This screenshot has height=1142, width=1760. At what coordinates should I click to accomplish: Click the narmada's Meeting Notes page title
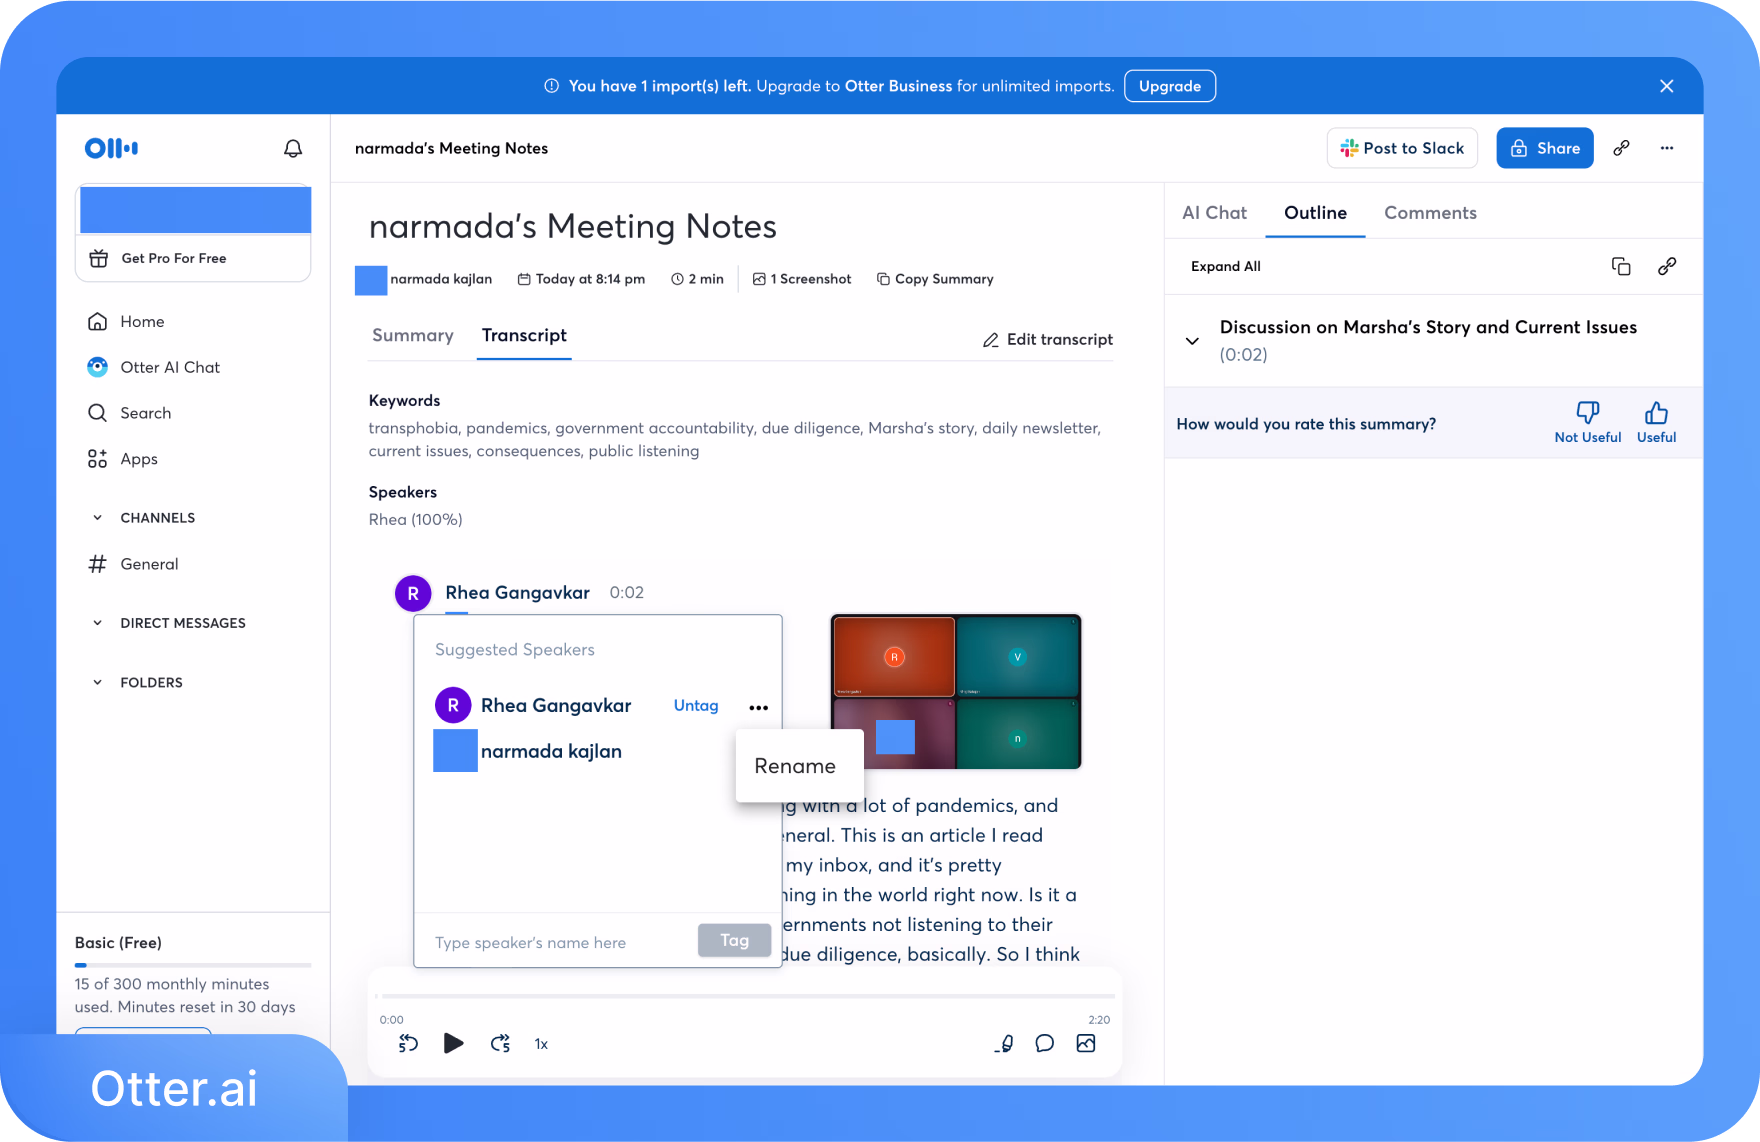(572, 227)
